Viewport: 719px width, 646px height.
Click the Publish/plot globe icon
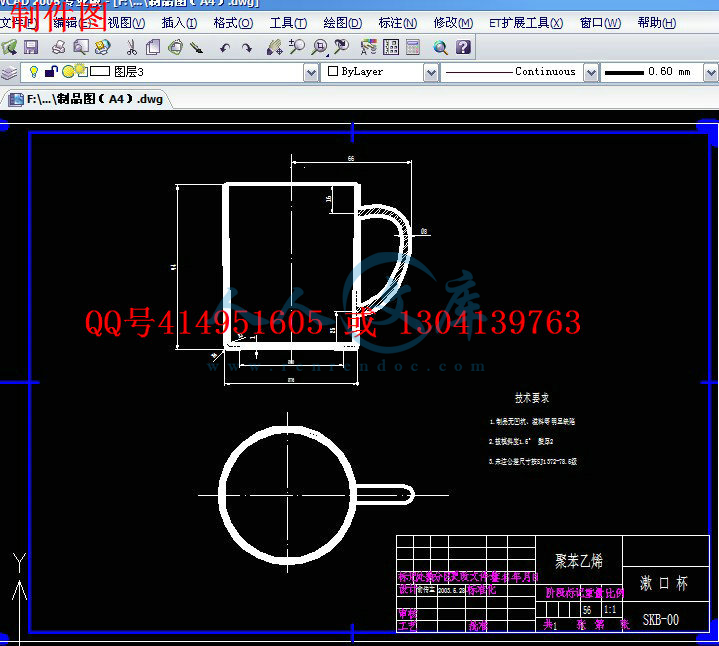click(103, 47)
